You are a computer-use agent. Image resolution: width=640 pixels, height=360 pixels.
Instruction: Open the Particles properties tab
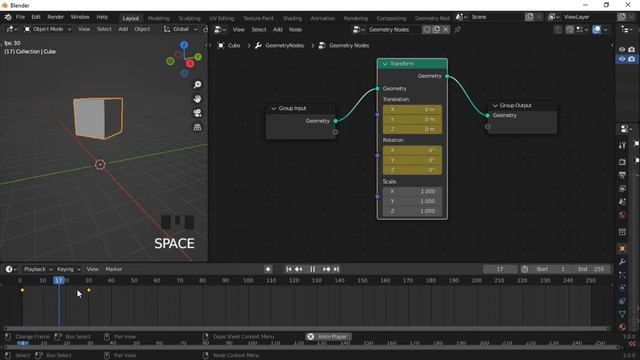coord(622,275)
